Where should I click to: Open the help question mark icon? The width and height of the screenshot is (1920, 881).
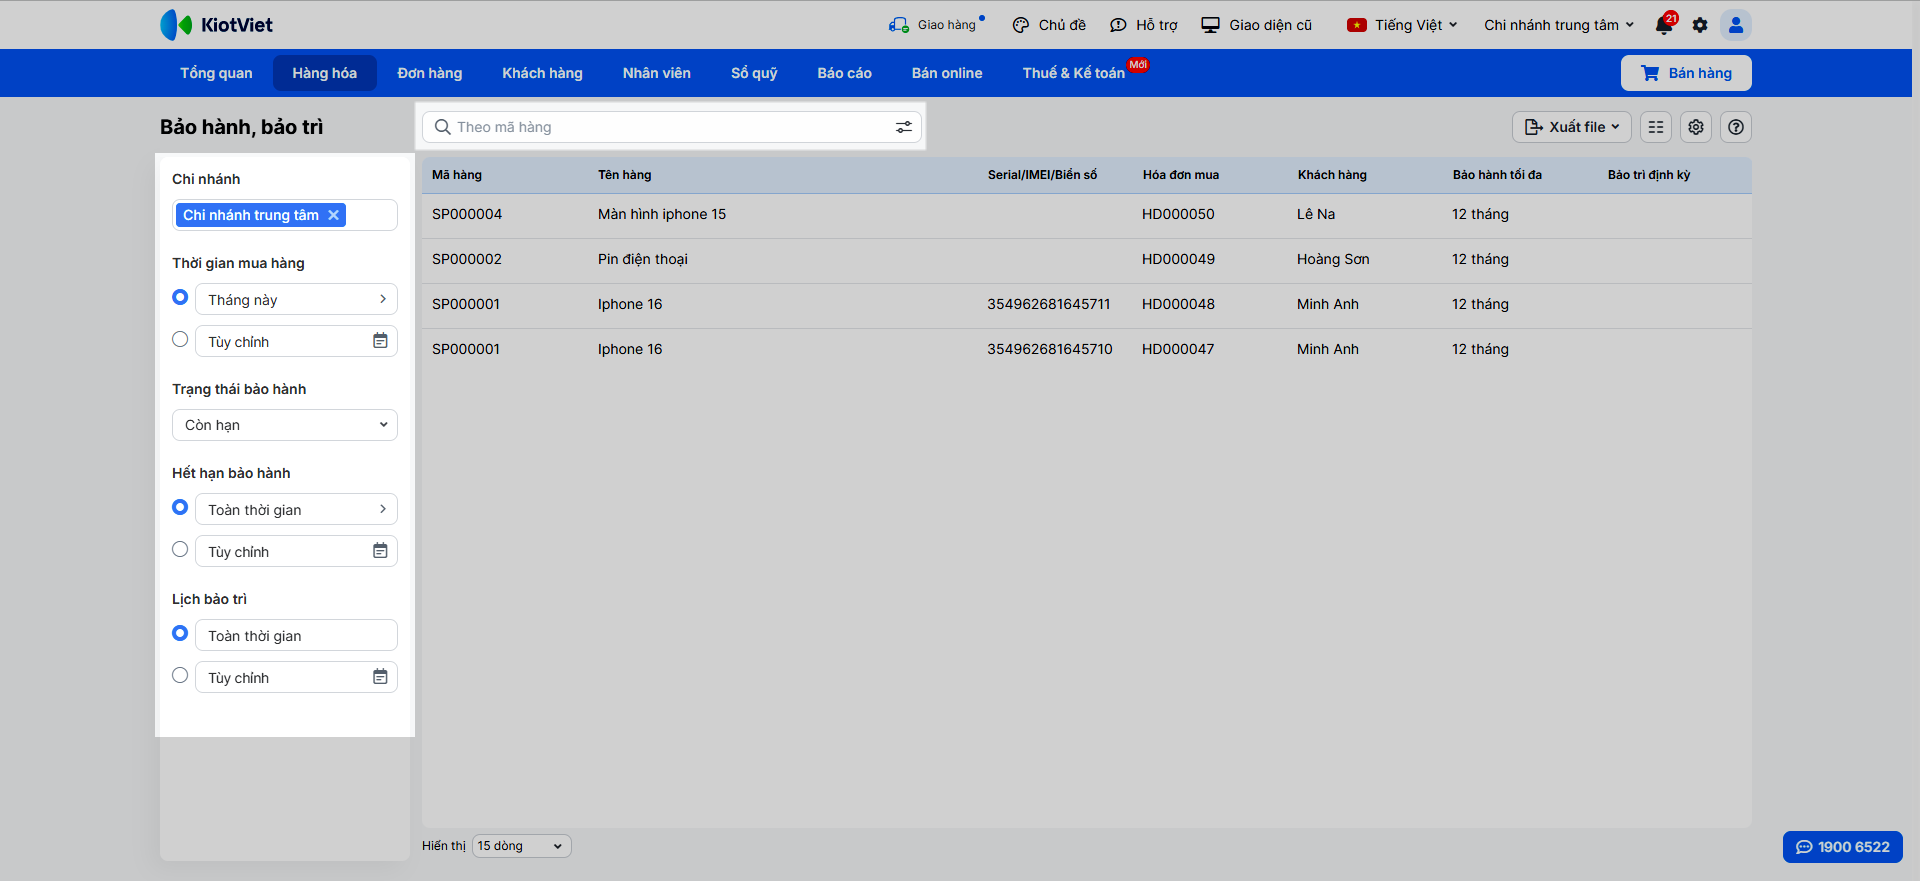tap(1736, 127)
